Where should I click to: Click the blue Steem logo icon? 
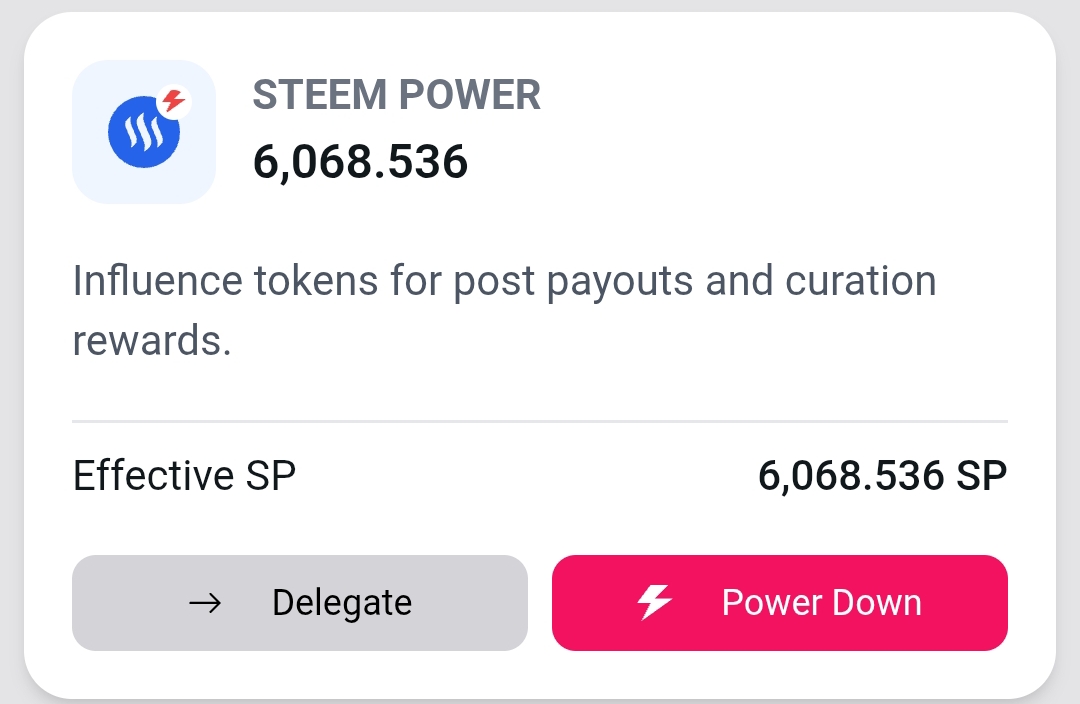click(x=144, y=132)
